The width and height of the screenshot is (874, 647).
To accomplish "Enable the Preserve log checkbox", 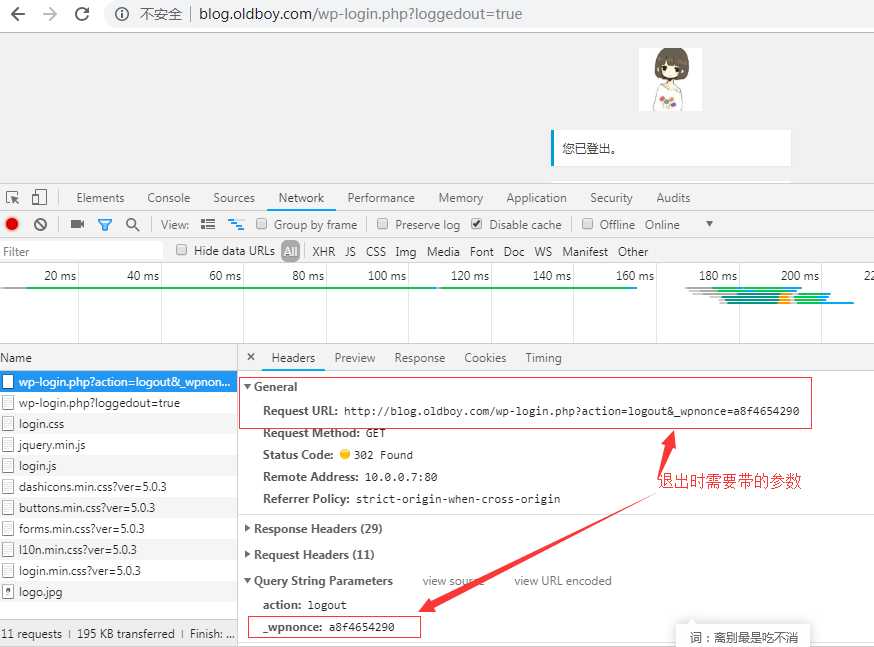I will coord(382,225).
